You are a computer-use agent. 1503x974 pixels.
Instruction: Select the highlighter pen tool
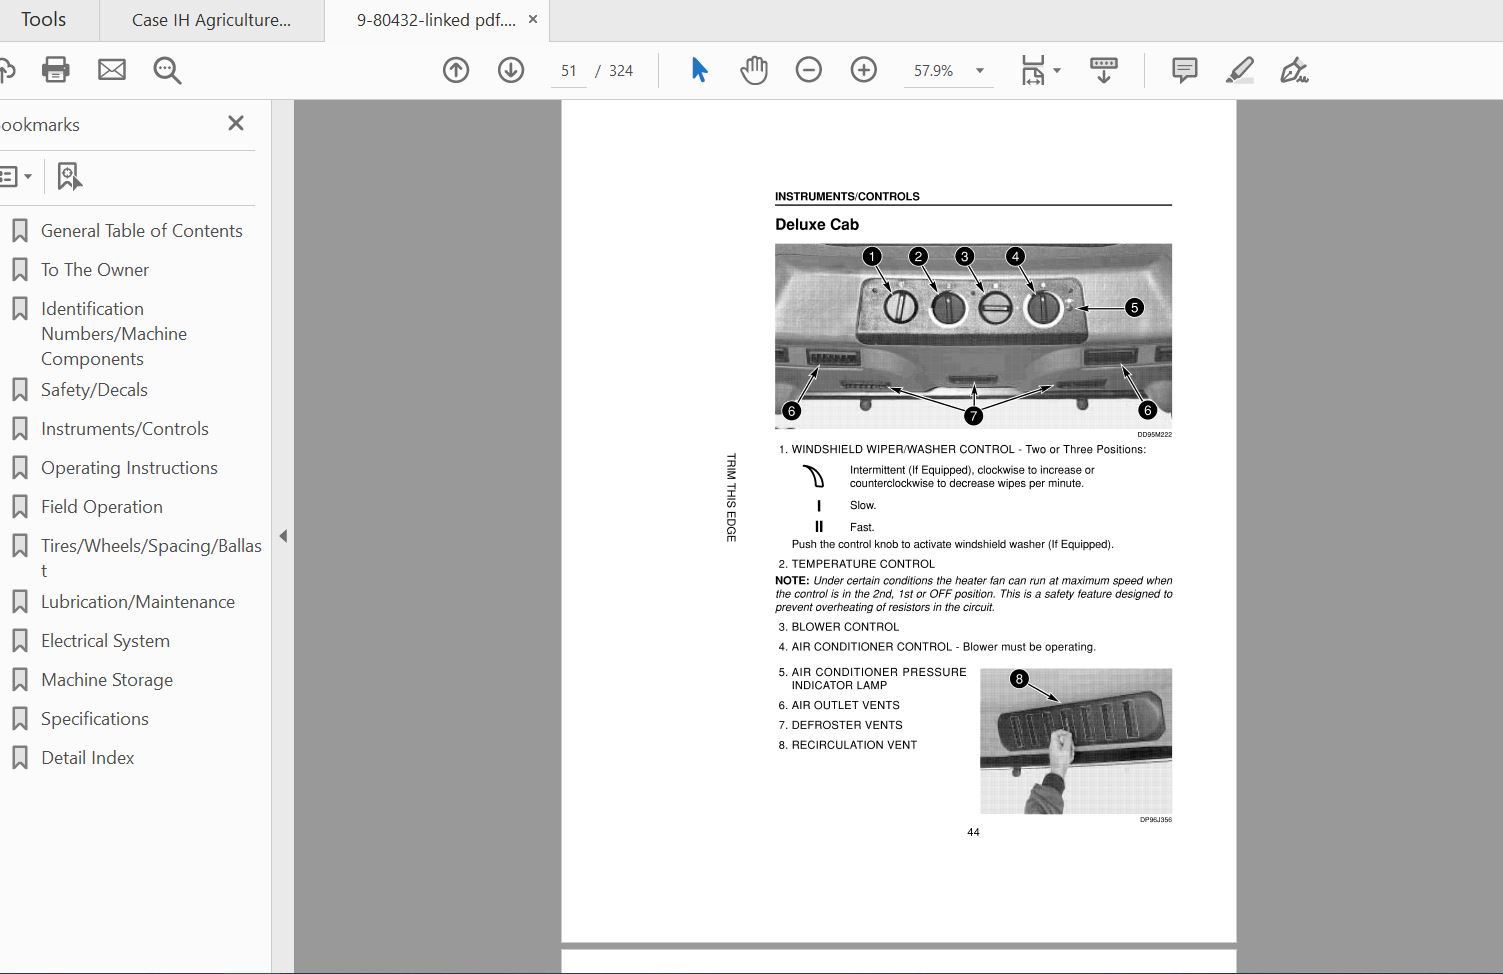click(x=1240, y=70)
